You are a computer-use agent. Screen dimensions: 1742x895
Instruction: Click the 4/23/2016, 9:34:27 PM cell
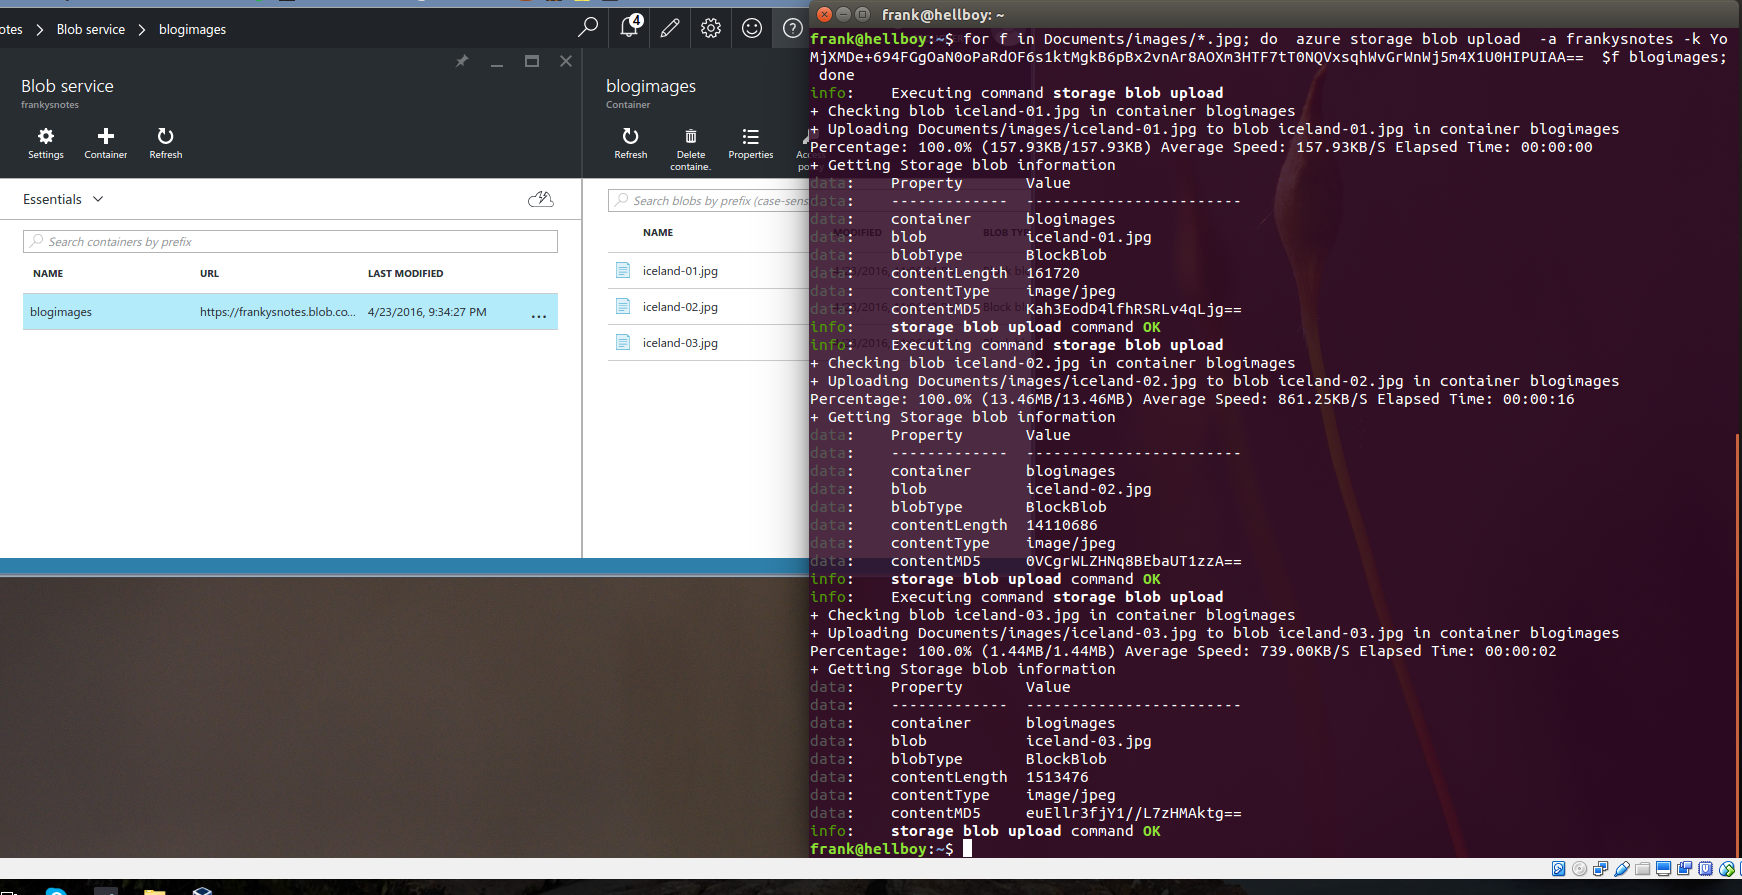[x=427, y=312]
